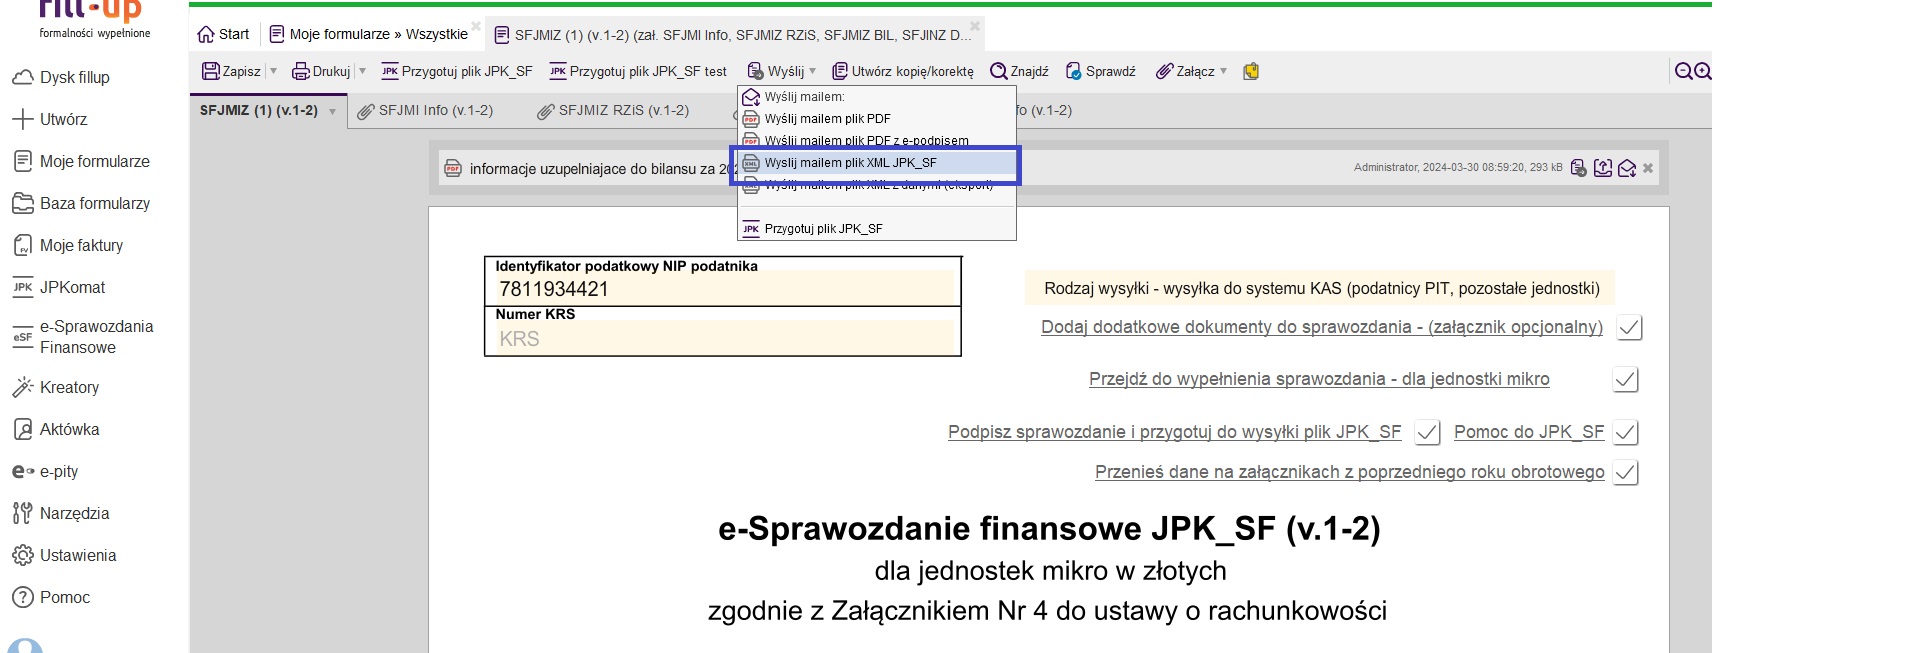Select Przygotuj plik JPK_SF in dropdown menu
The image size is (1913, 653).
tap(877, 228)
